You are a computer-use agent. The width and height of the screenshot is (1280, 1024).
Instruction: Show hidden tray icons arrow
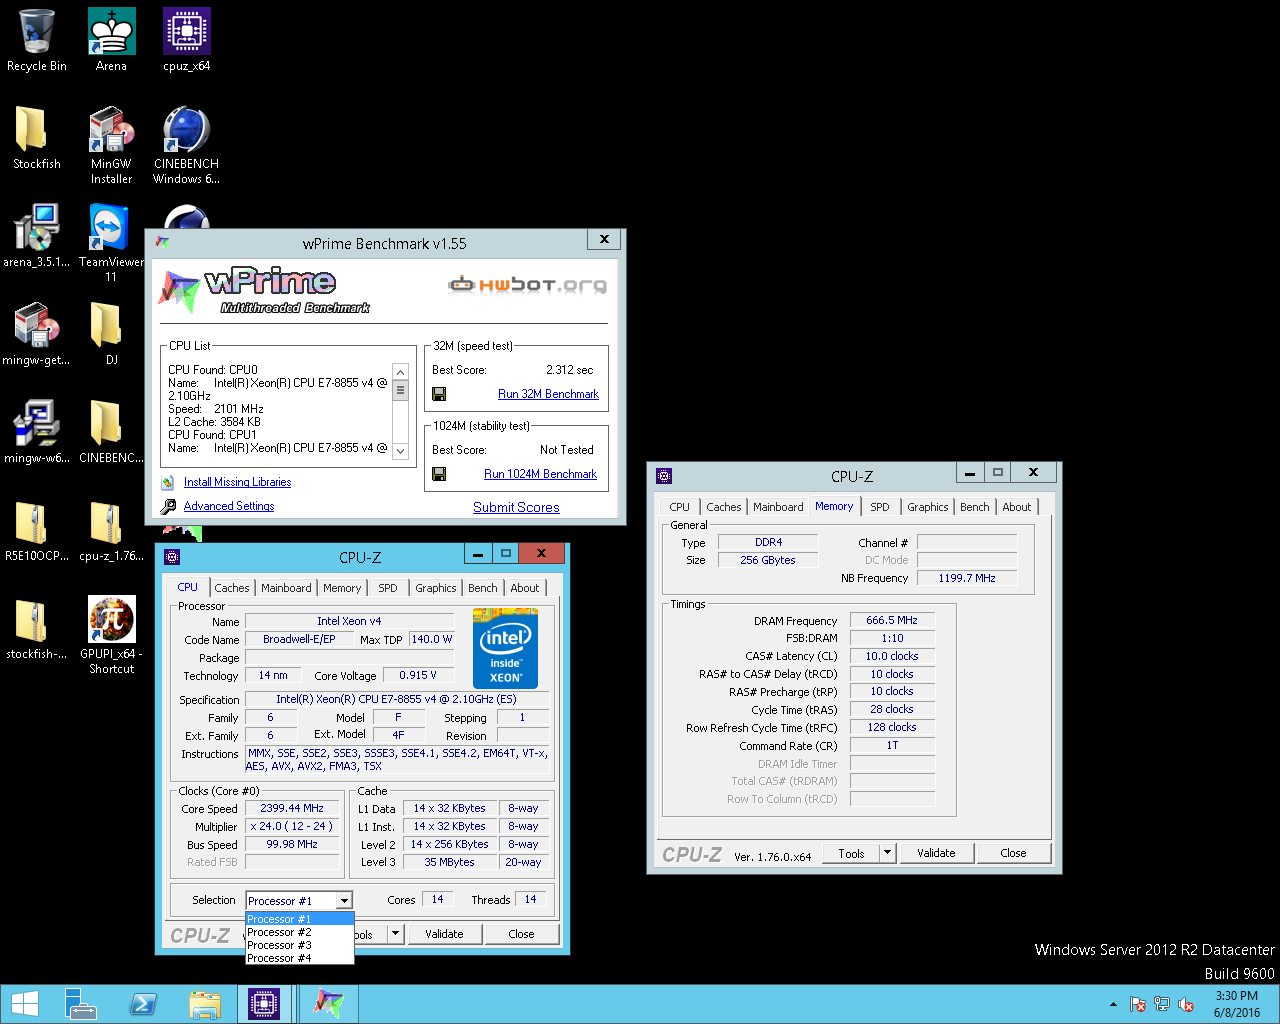1113,1004
